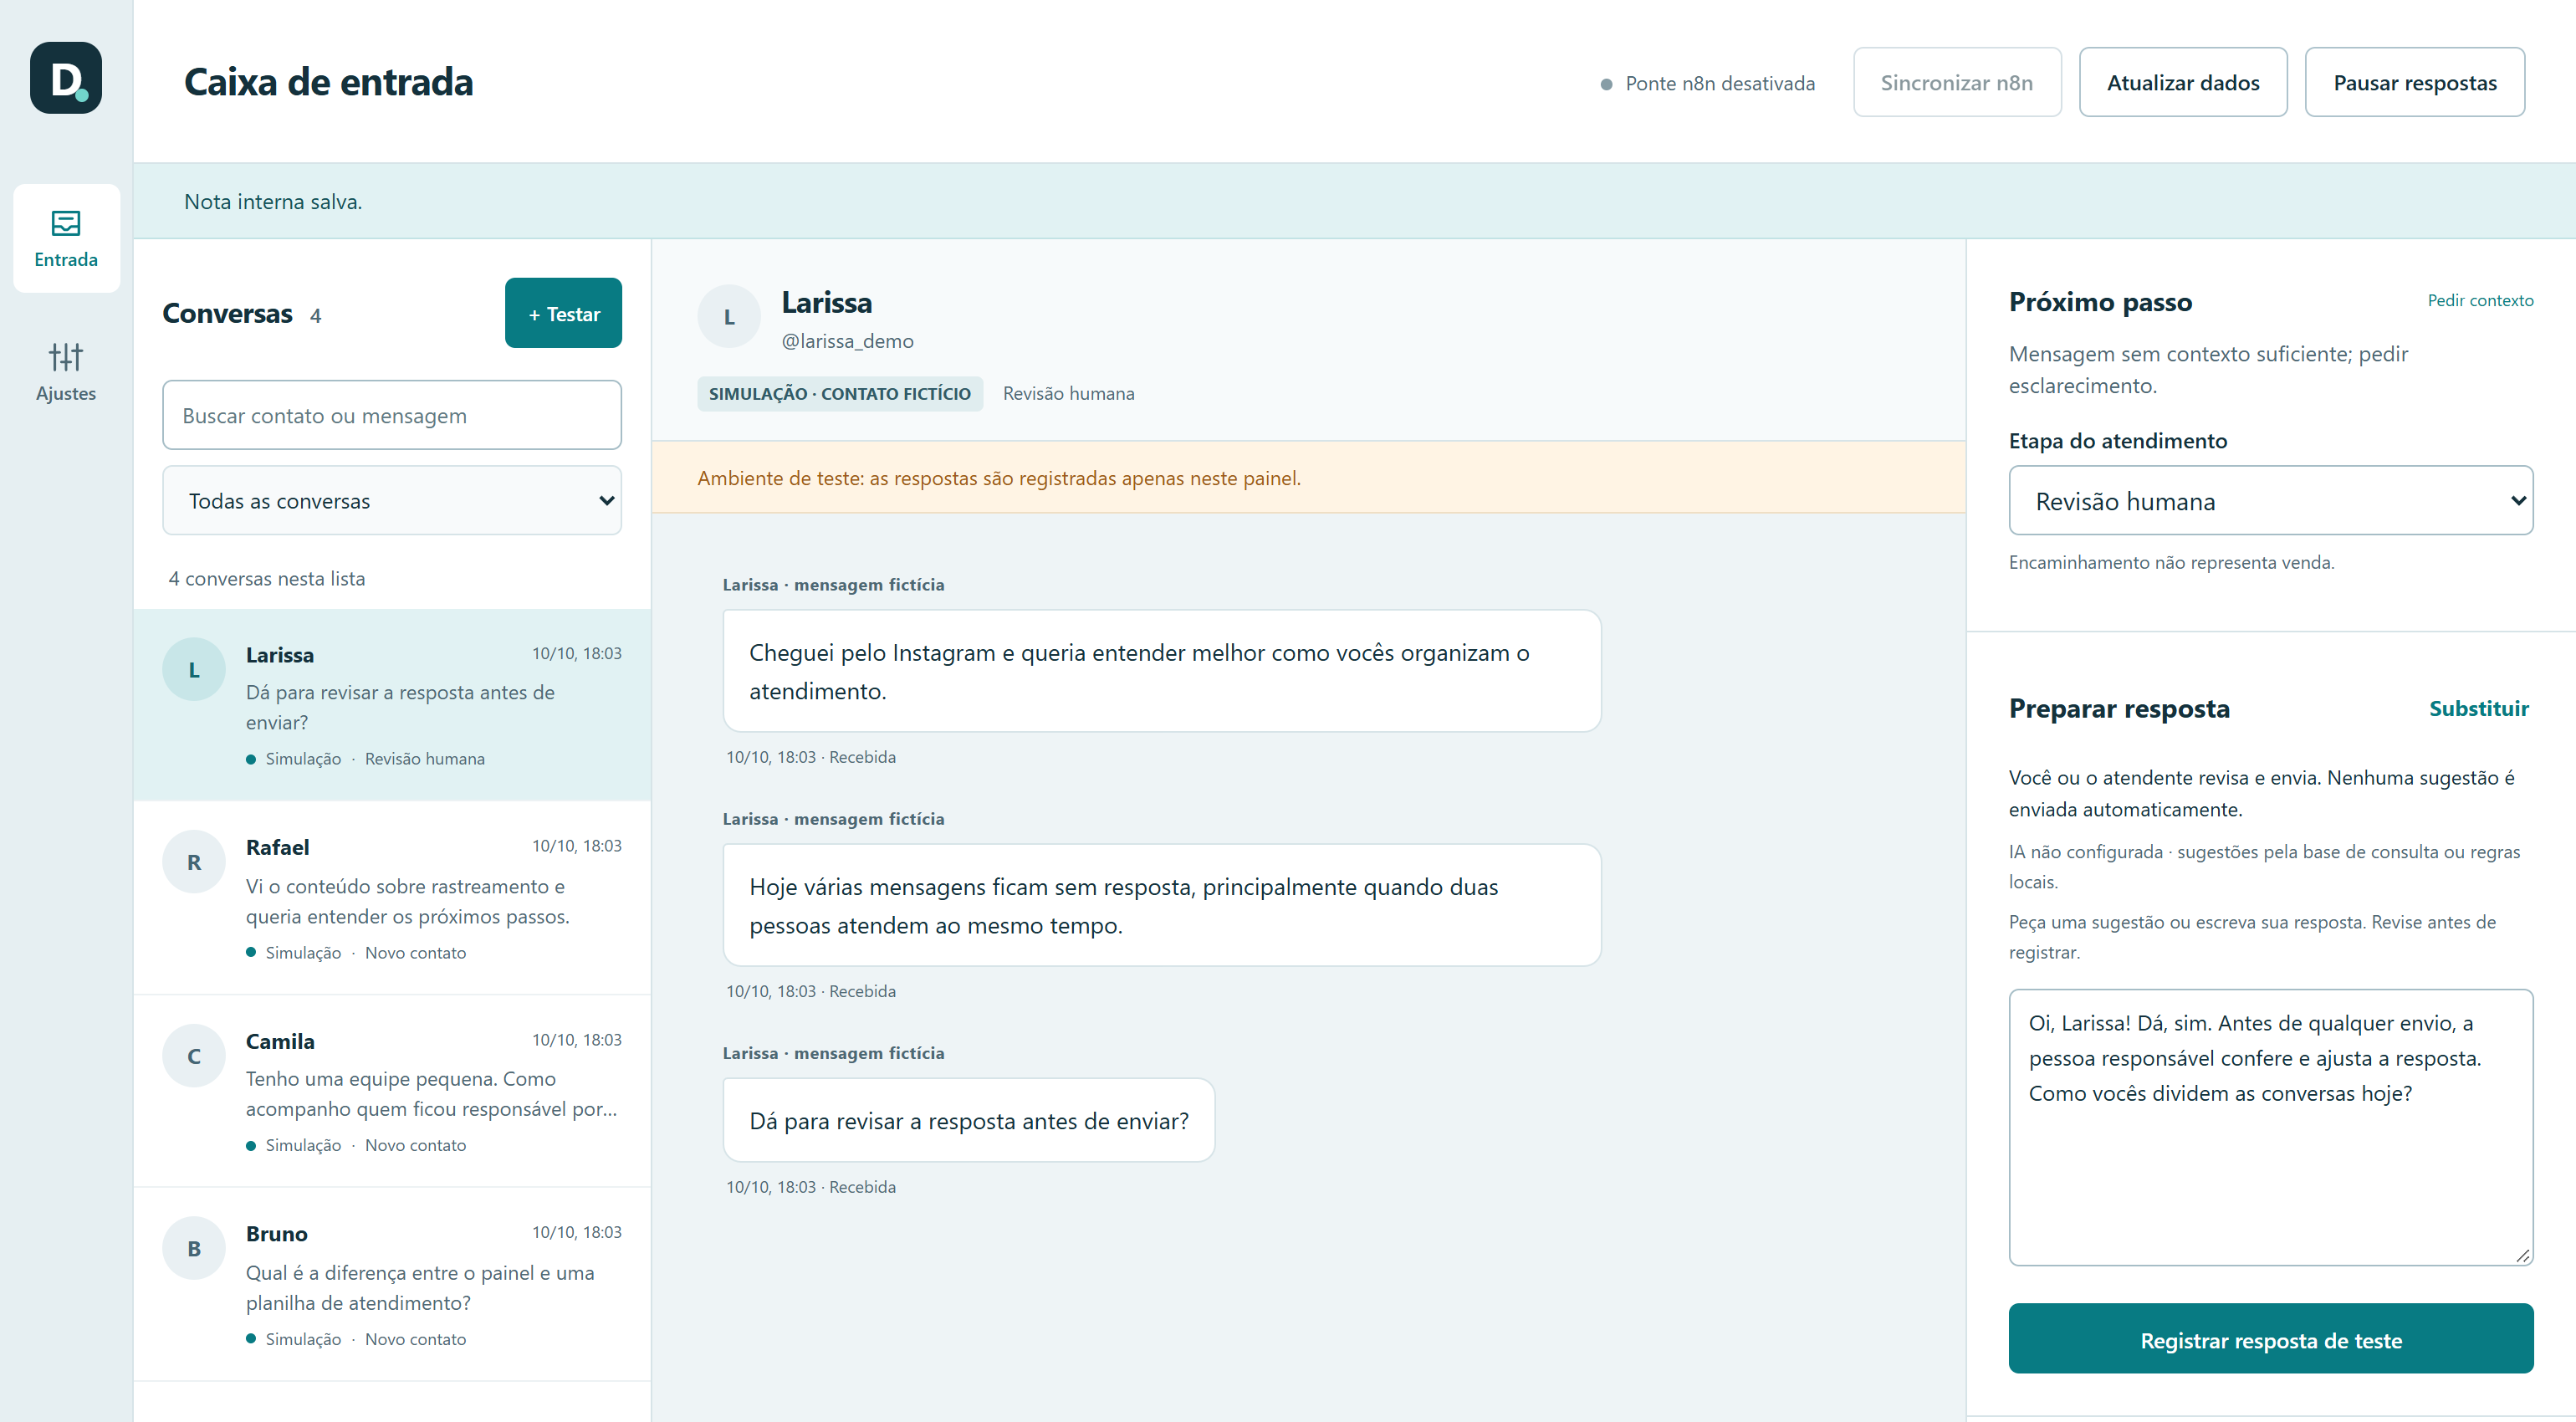
Task: Open the Bruno conversation
Action: [392, 1284]
